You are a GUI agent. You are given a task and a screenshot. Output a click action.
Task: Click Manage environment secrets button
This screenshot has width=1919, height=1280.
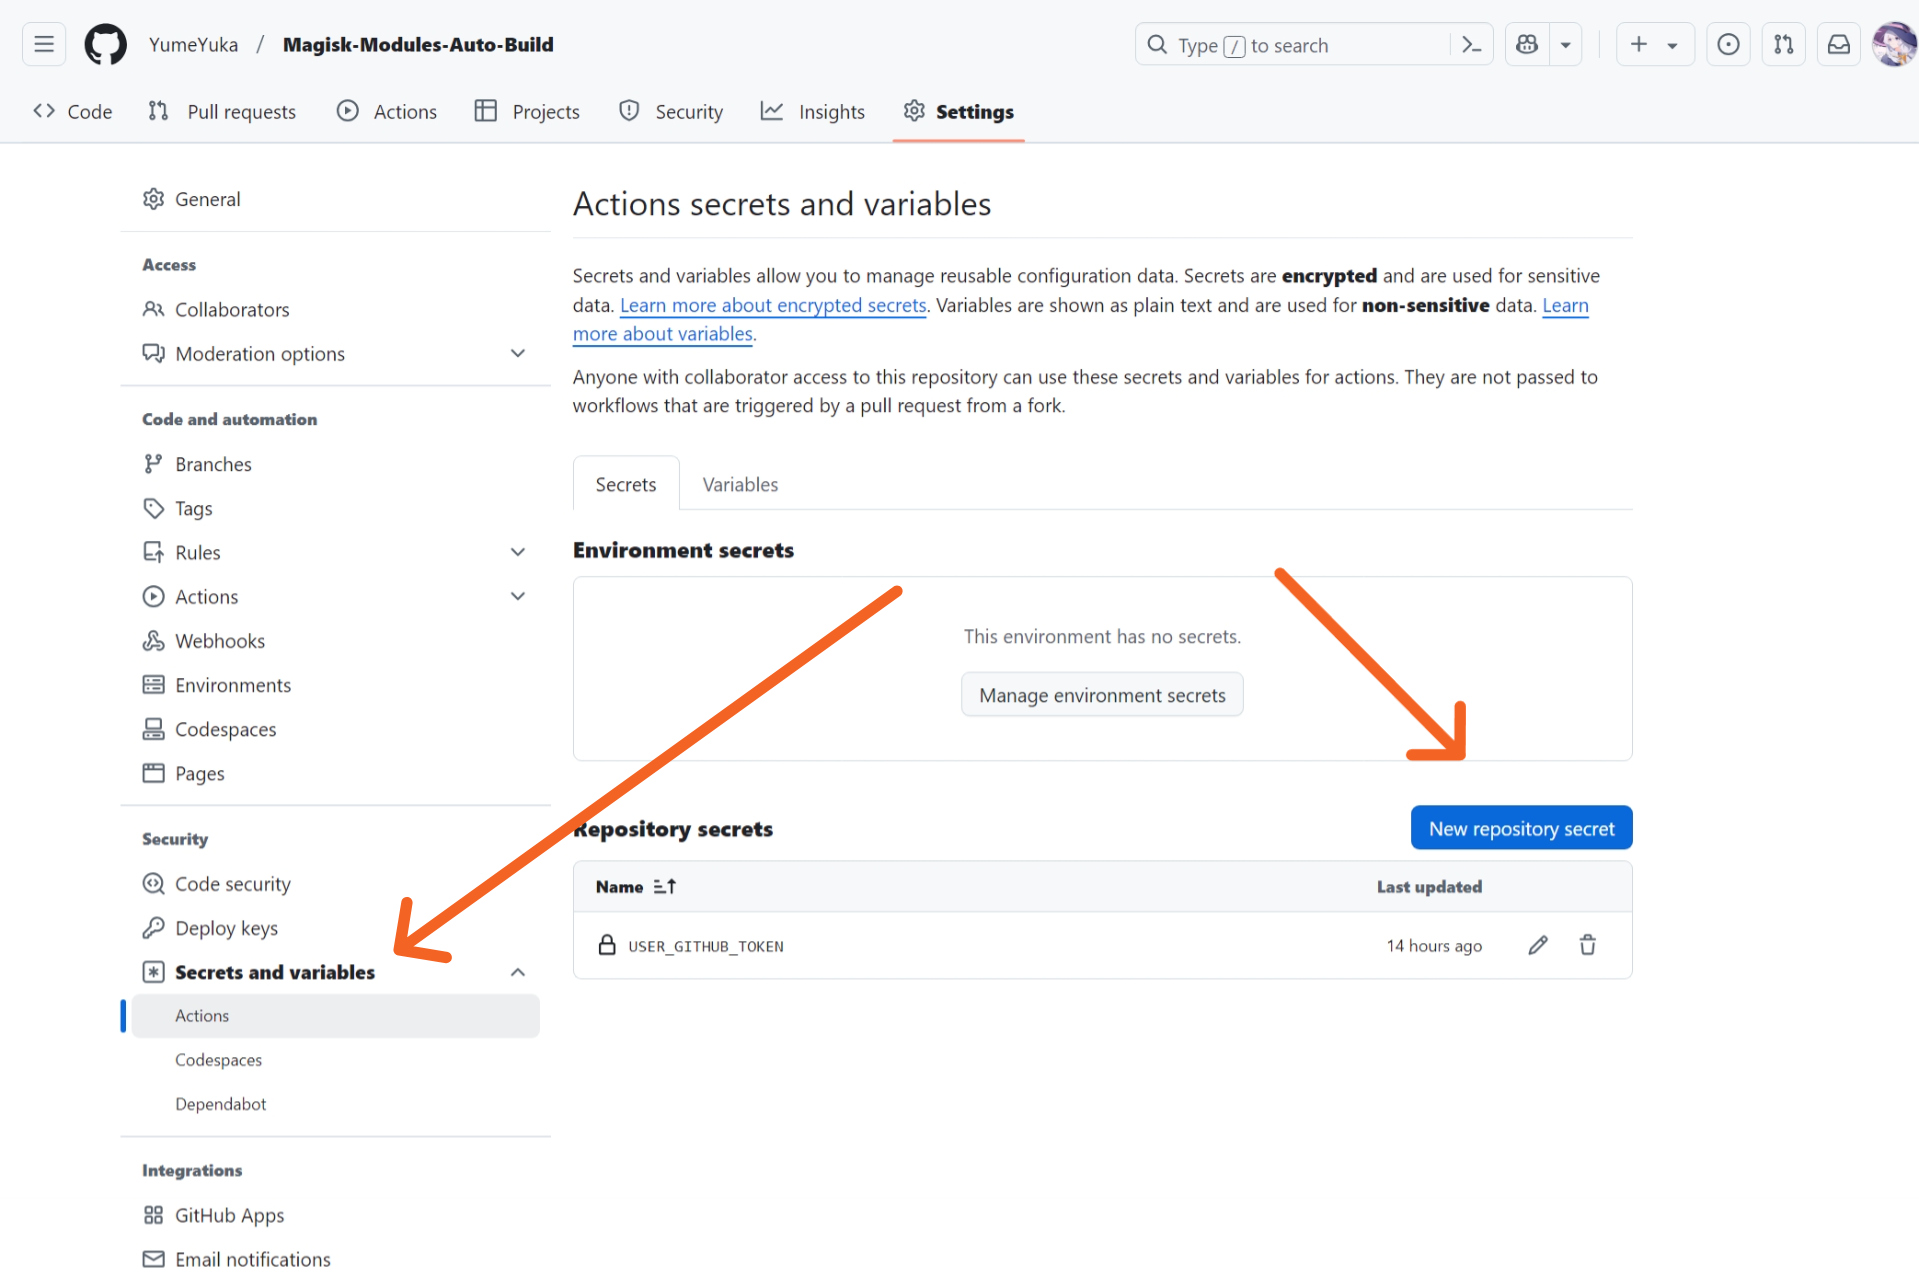point(1101,695)
